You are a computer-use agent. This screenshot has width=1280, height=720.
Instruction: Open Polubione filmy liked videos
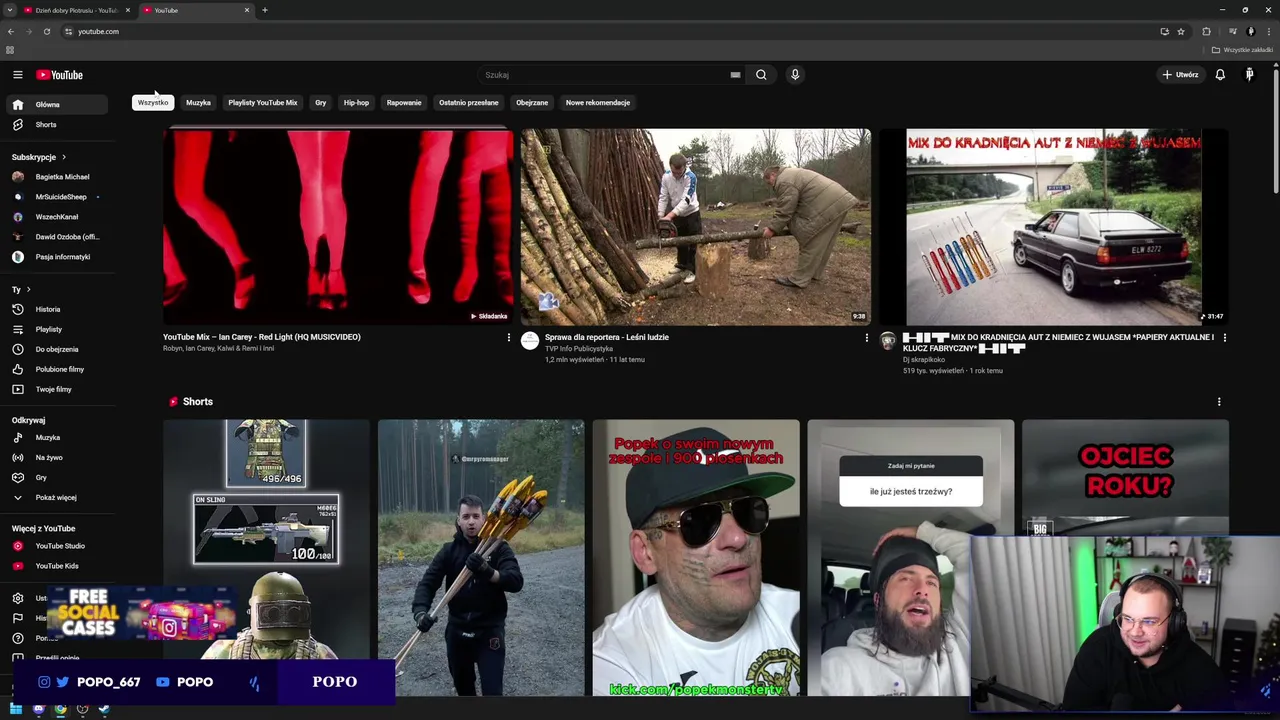[x=56, y=369]
